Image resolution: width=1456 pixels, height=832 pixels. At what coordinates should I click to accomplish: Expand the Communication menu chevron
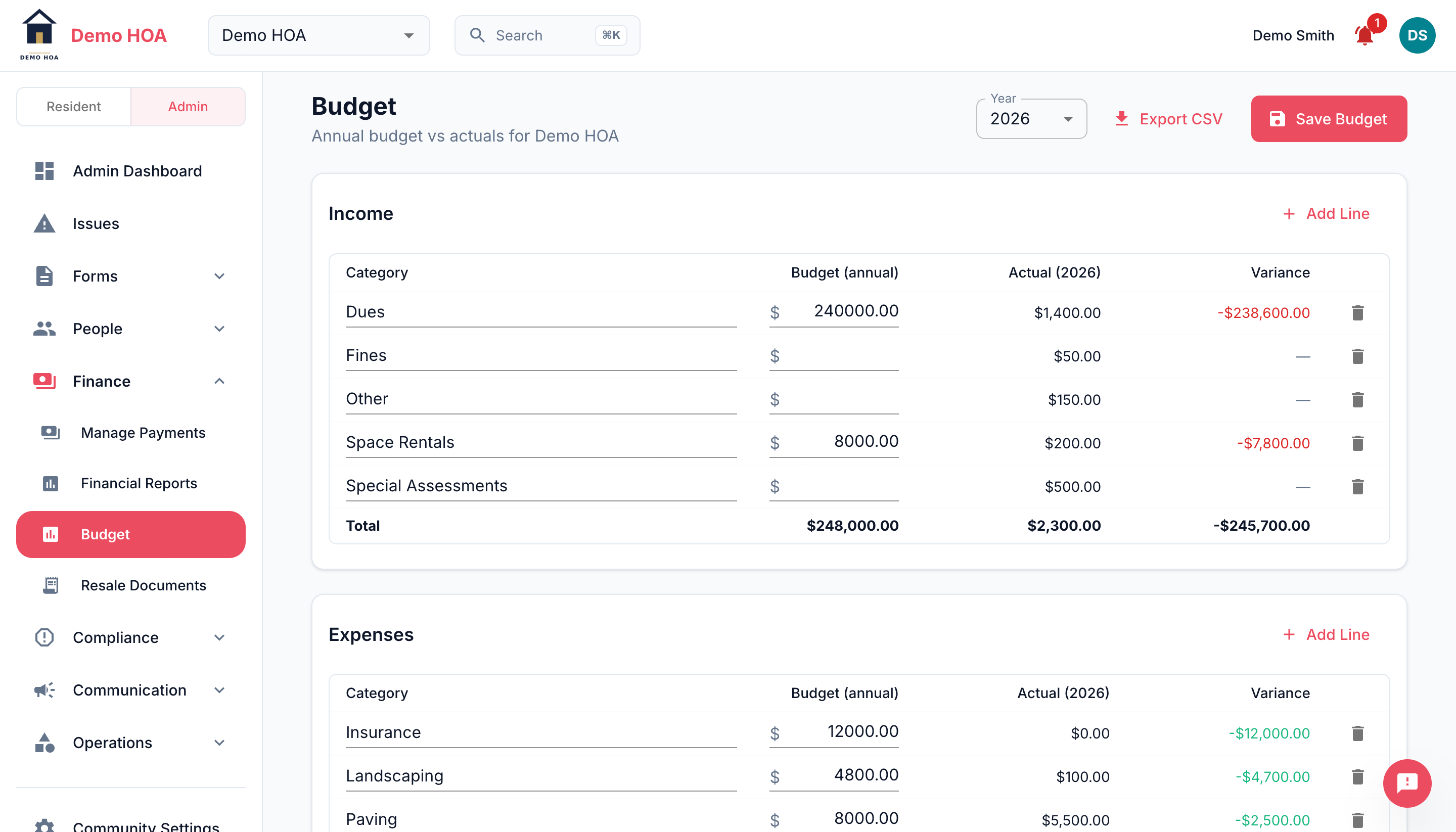tap(220, 690)
